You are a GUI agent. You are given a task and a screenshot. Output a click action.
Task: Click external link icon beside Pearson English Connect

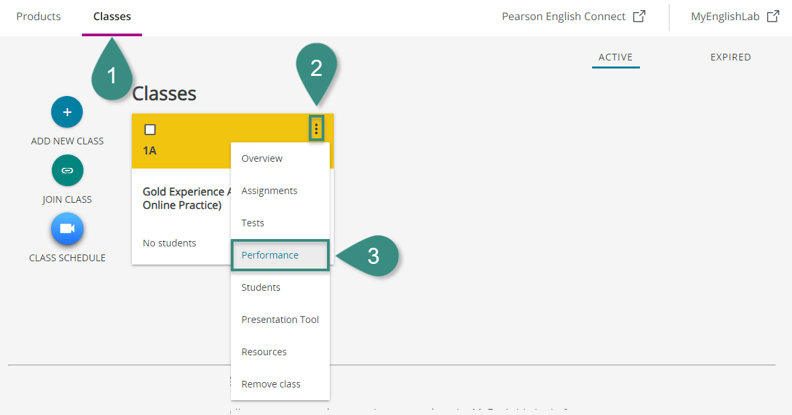point(639,16)
